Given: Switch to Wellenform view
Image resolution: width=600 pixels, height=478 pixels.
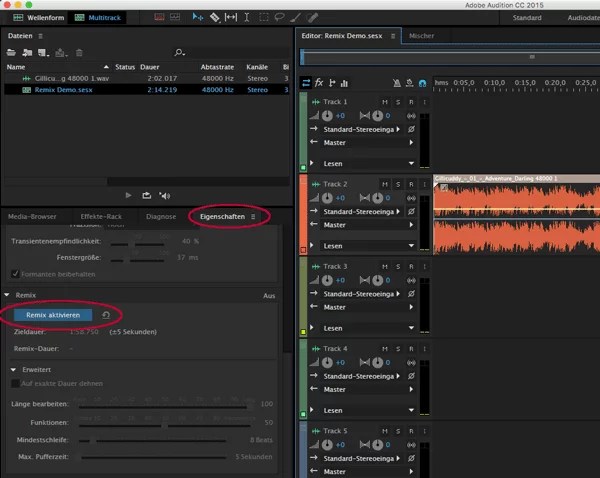Looking at the screenshot, I should 38,18.
